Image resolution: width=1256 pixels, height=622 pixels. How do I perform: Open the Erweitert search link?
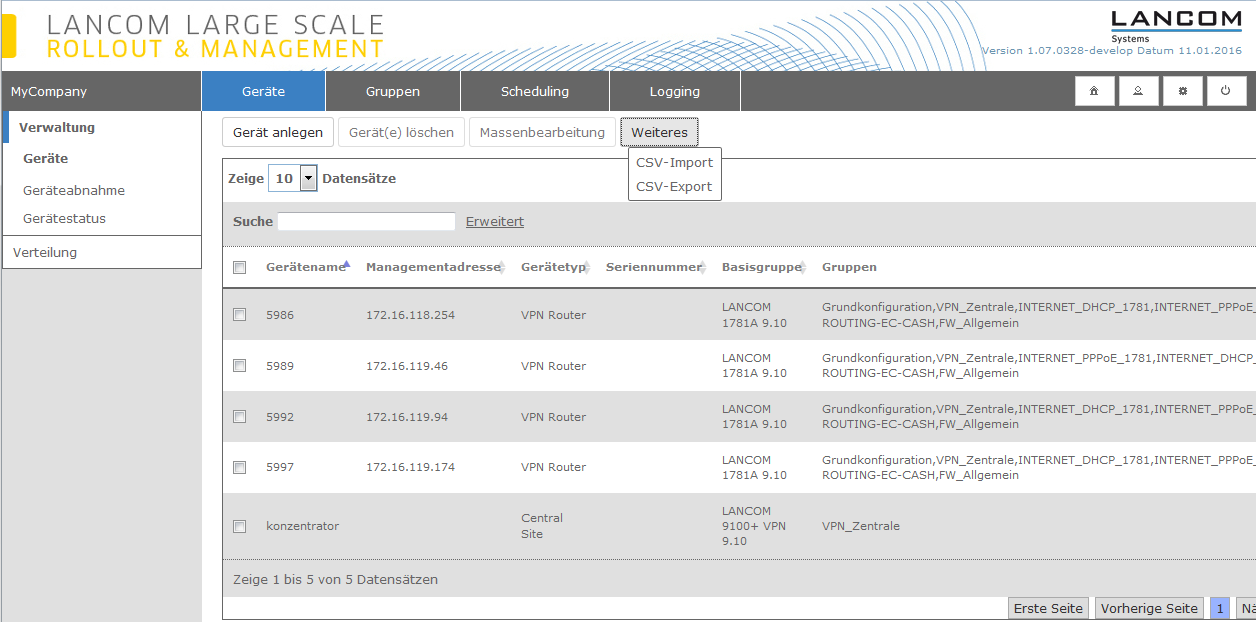[x=494, y=222]
